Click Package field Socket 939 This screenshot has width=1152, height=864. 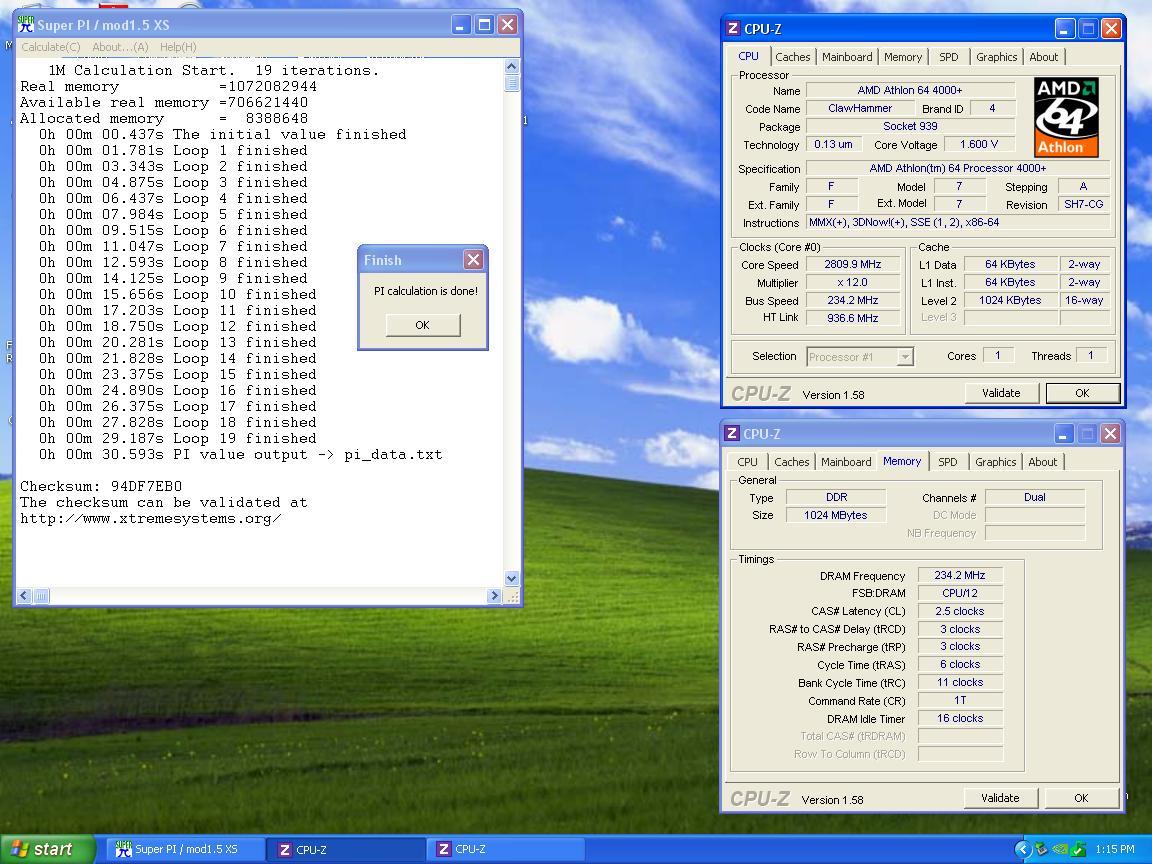click(x=910, y=126)
